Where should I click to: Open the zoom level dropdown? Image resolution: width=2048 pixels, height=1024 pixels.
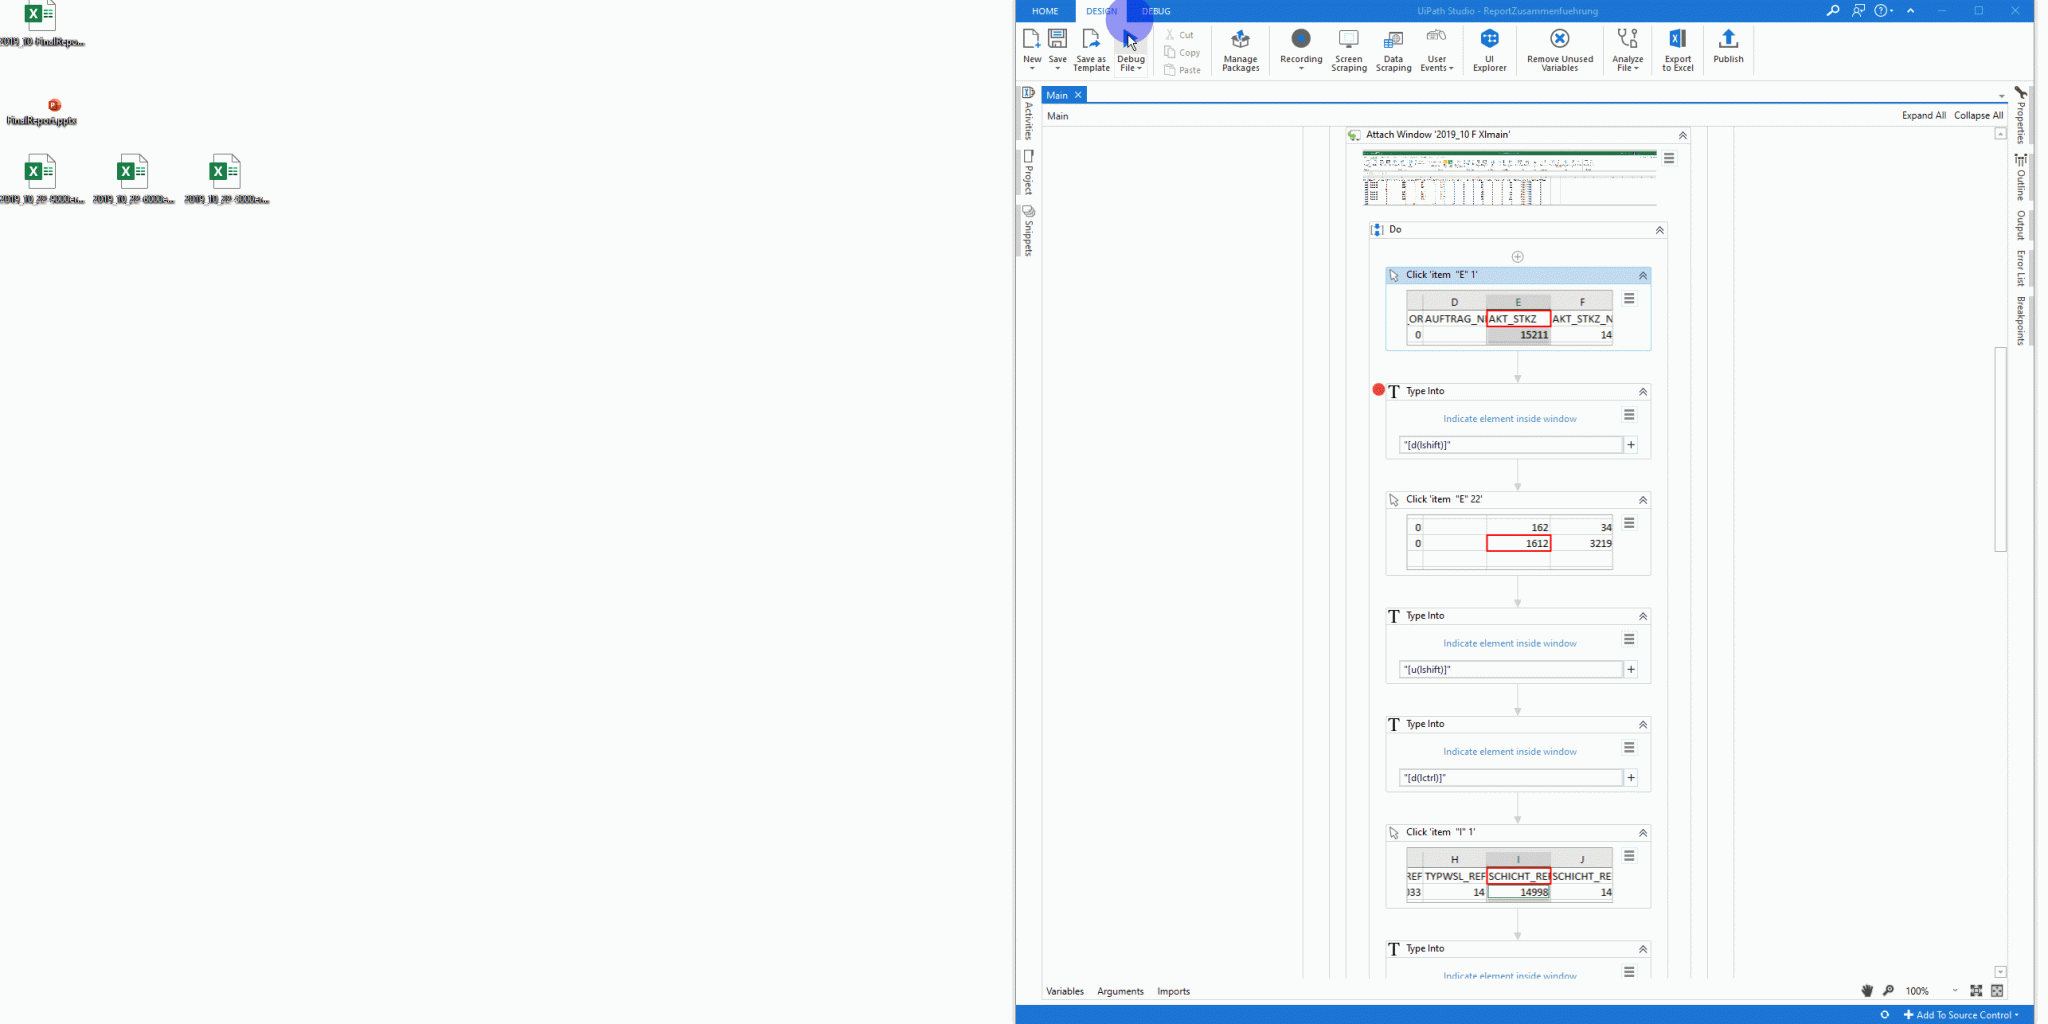[x=1953, y=990]
